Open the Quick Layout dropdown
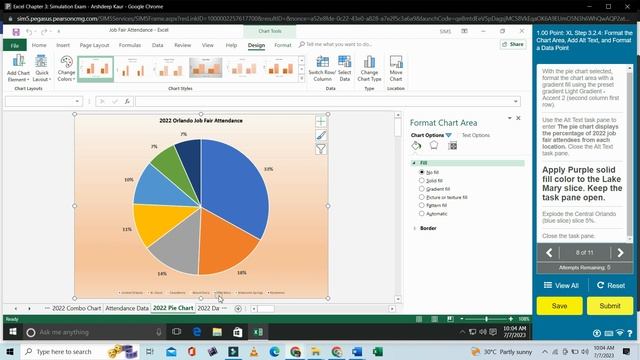This screenshot has width=640, height=360. [42, 68]
